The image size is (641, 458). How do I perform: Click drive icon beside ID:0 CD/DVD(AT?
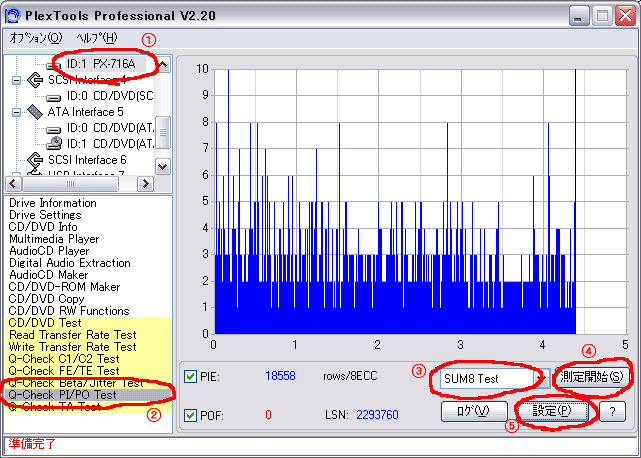[x=53, y=130]
